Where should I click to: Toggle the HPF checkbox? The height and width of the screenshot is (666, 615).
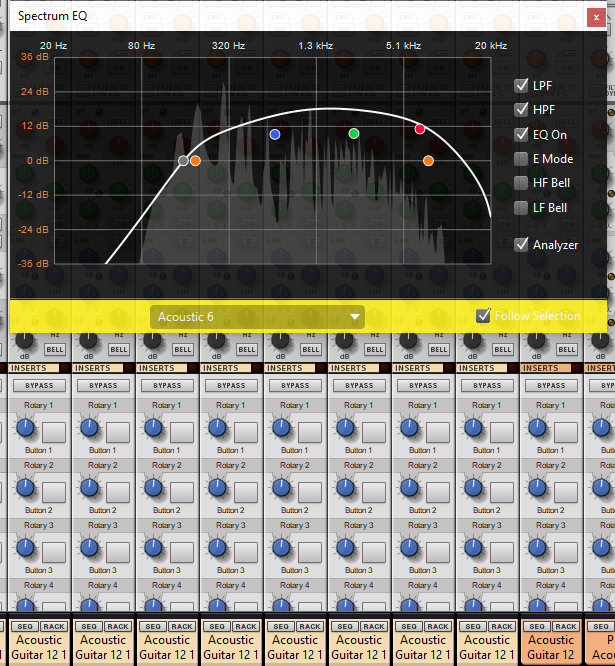pos(521,110)
